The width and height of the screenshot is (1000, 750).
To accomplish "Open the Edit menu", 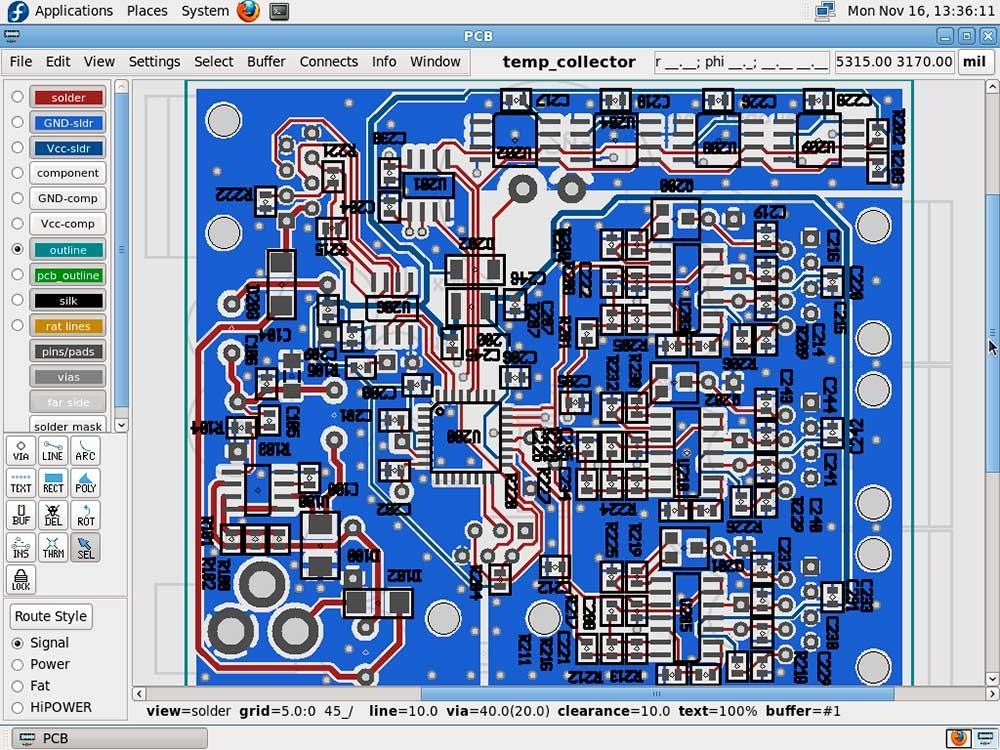I will 57,62.
